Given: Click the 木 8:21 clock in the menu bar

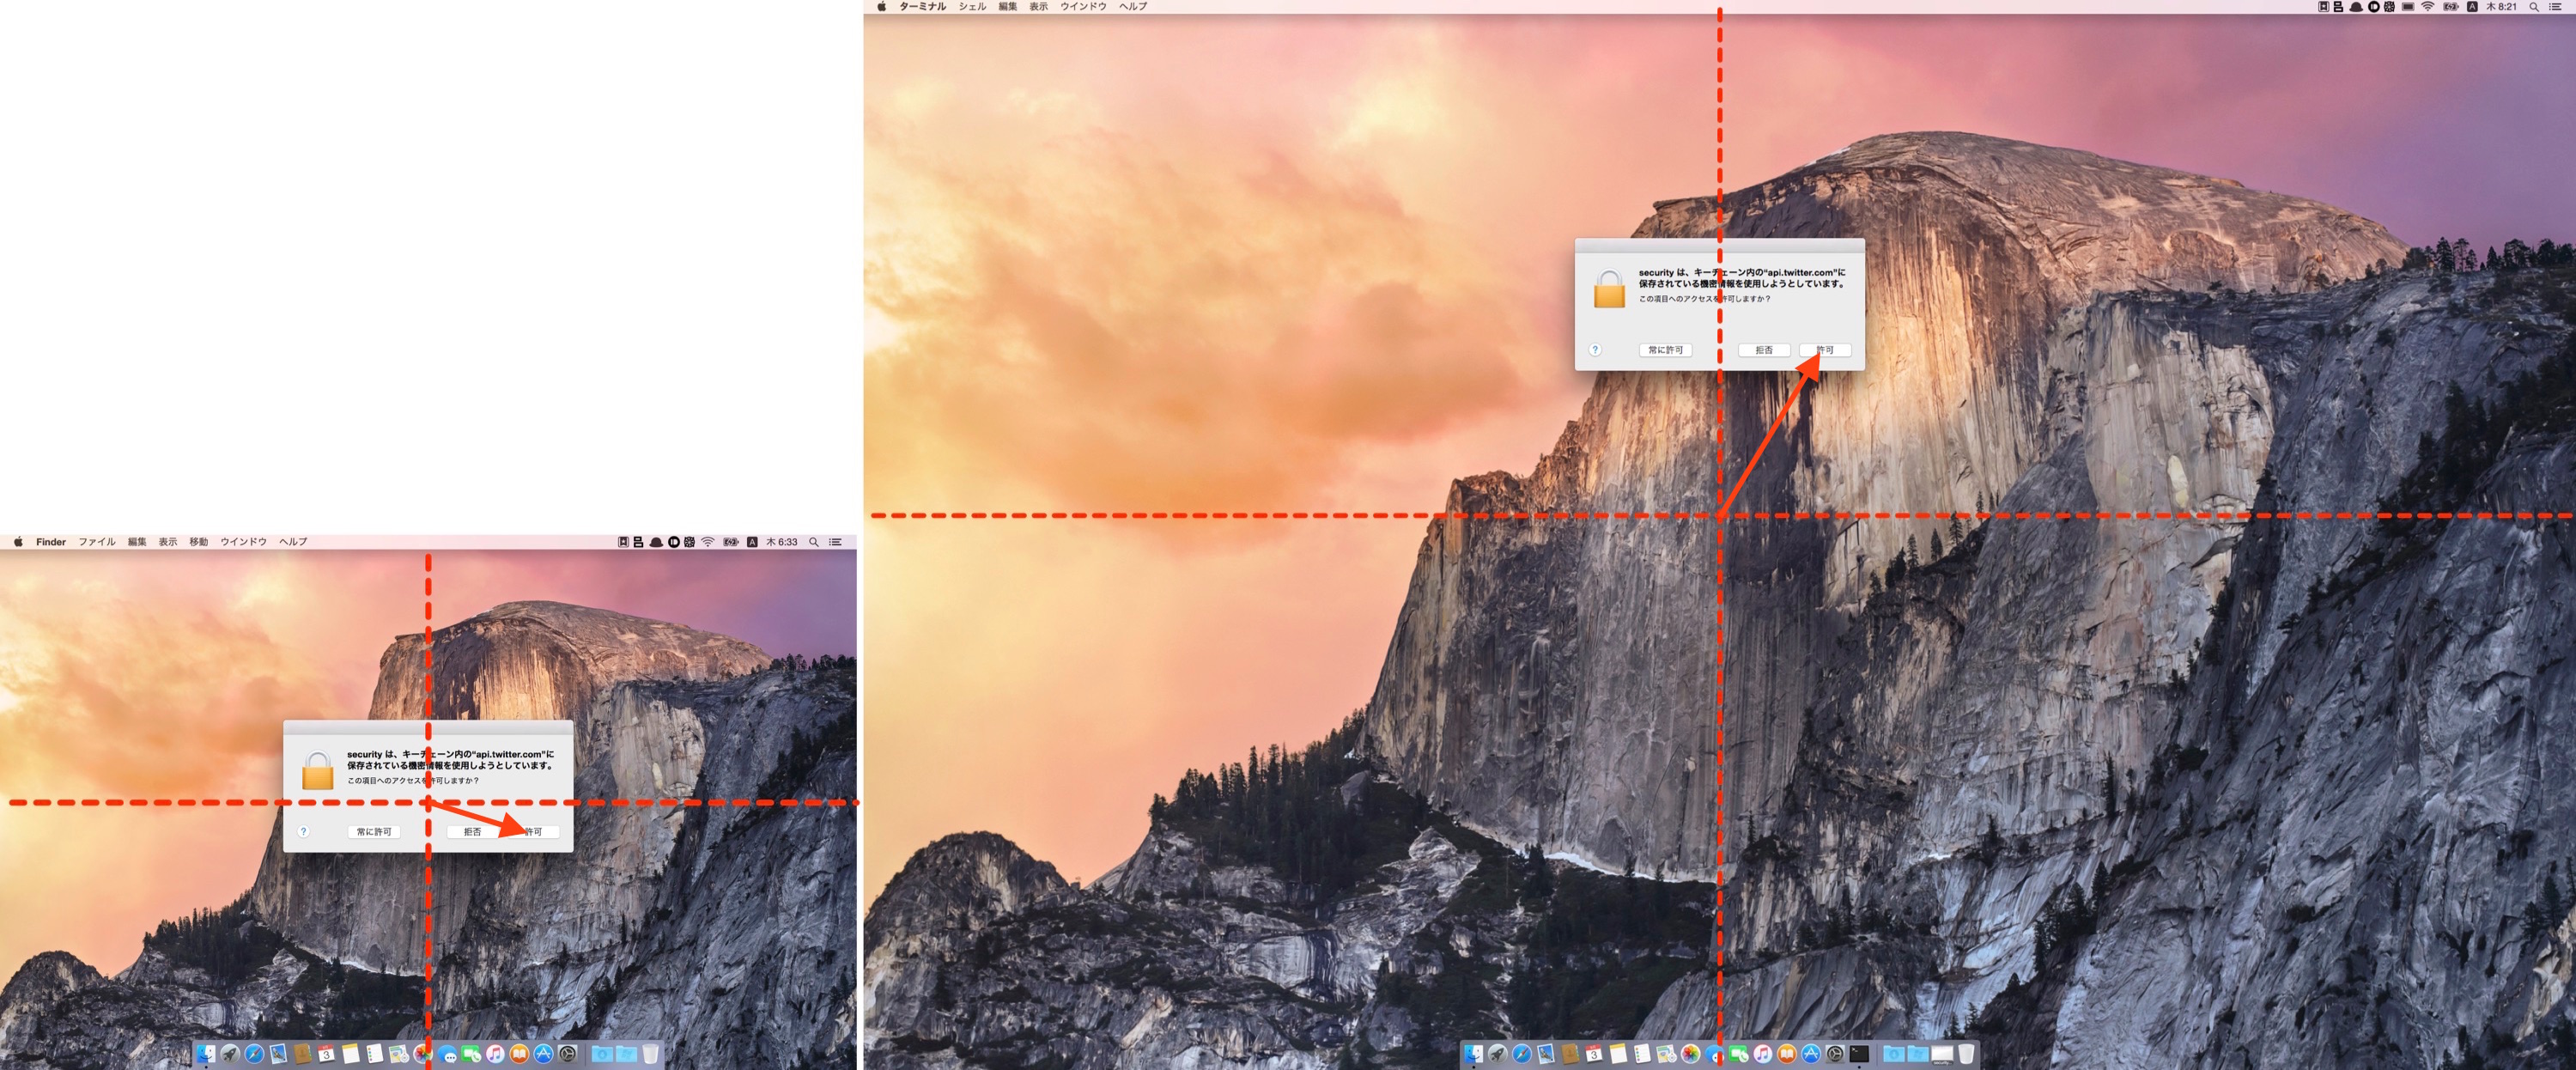Looking at the screenshot, I should pyautogui.click(x=2501, y=7).
